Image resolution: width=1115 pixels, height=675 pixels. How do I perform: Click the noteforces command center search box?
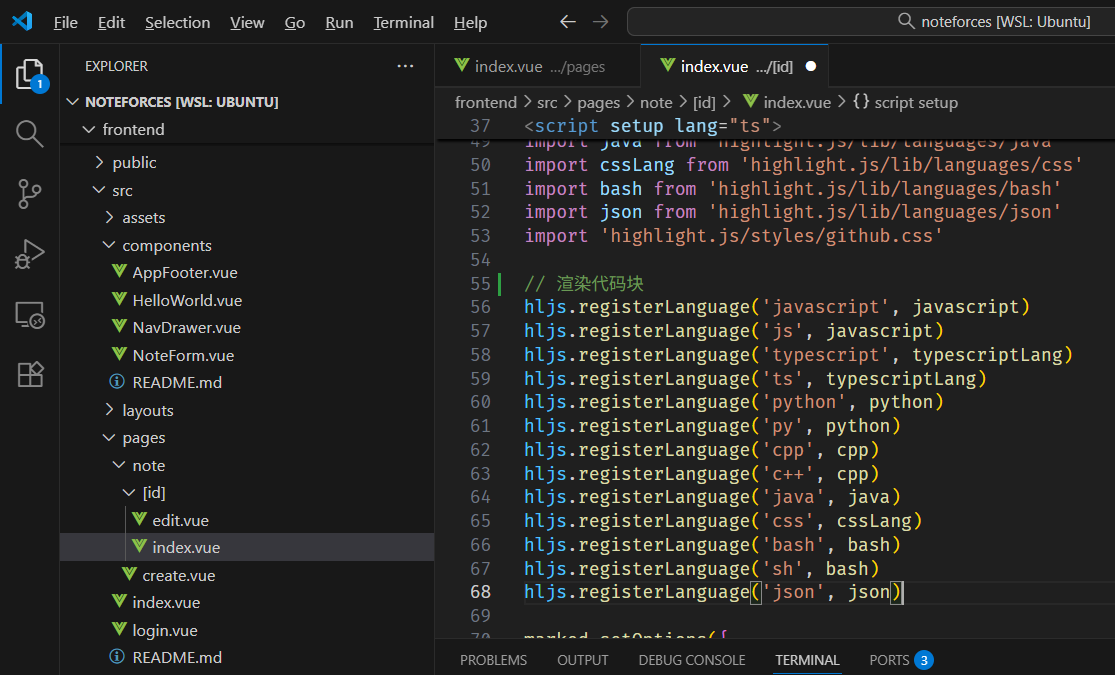click(871, 22)
